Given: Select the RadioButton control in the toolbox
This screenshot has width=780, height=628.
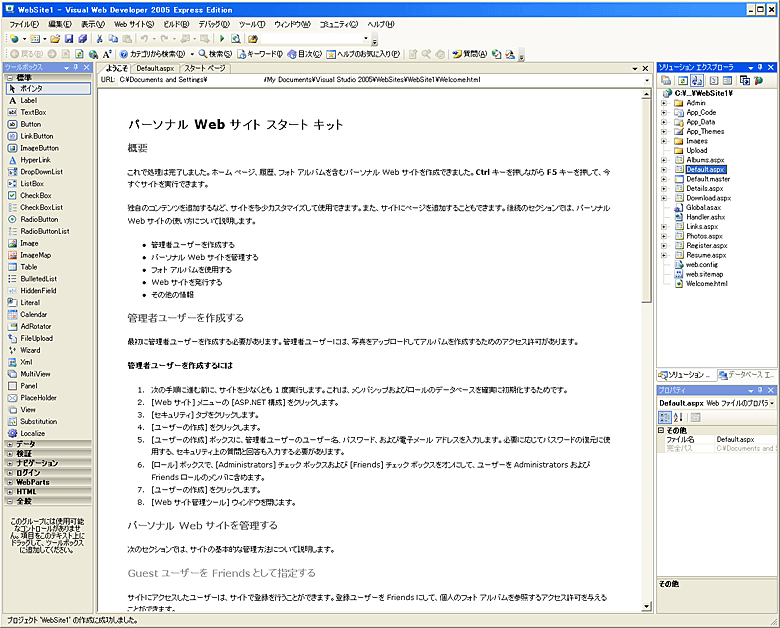Looking at the screenshot, I should coord(39,219).
